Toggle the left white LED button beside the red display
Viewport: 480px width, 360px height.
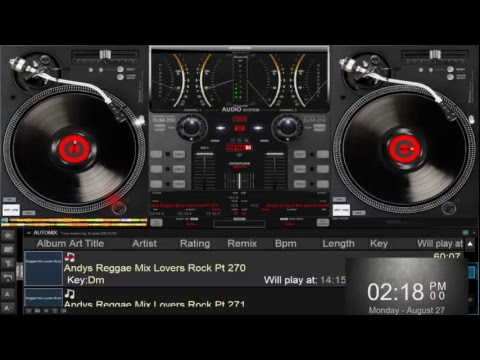(220, 128)
